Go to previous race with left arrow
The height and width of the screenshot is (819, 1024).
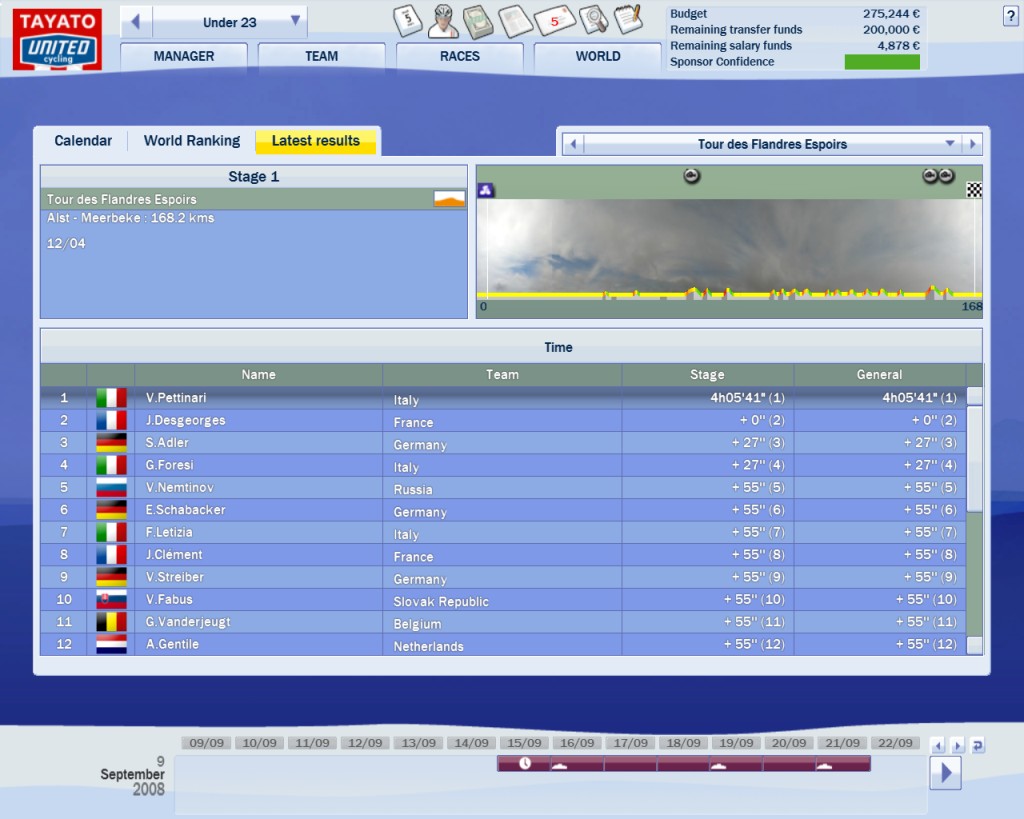click(573, 144)
